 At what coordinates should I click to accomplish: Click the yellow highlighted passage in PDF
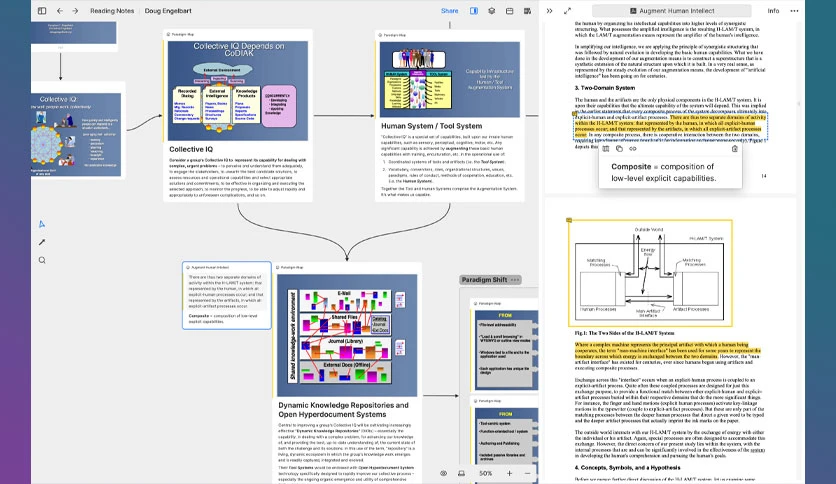[670, 126]
